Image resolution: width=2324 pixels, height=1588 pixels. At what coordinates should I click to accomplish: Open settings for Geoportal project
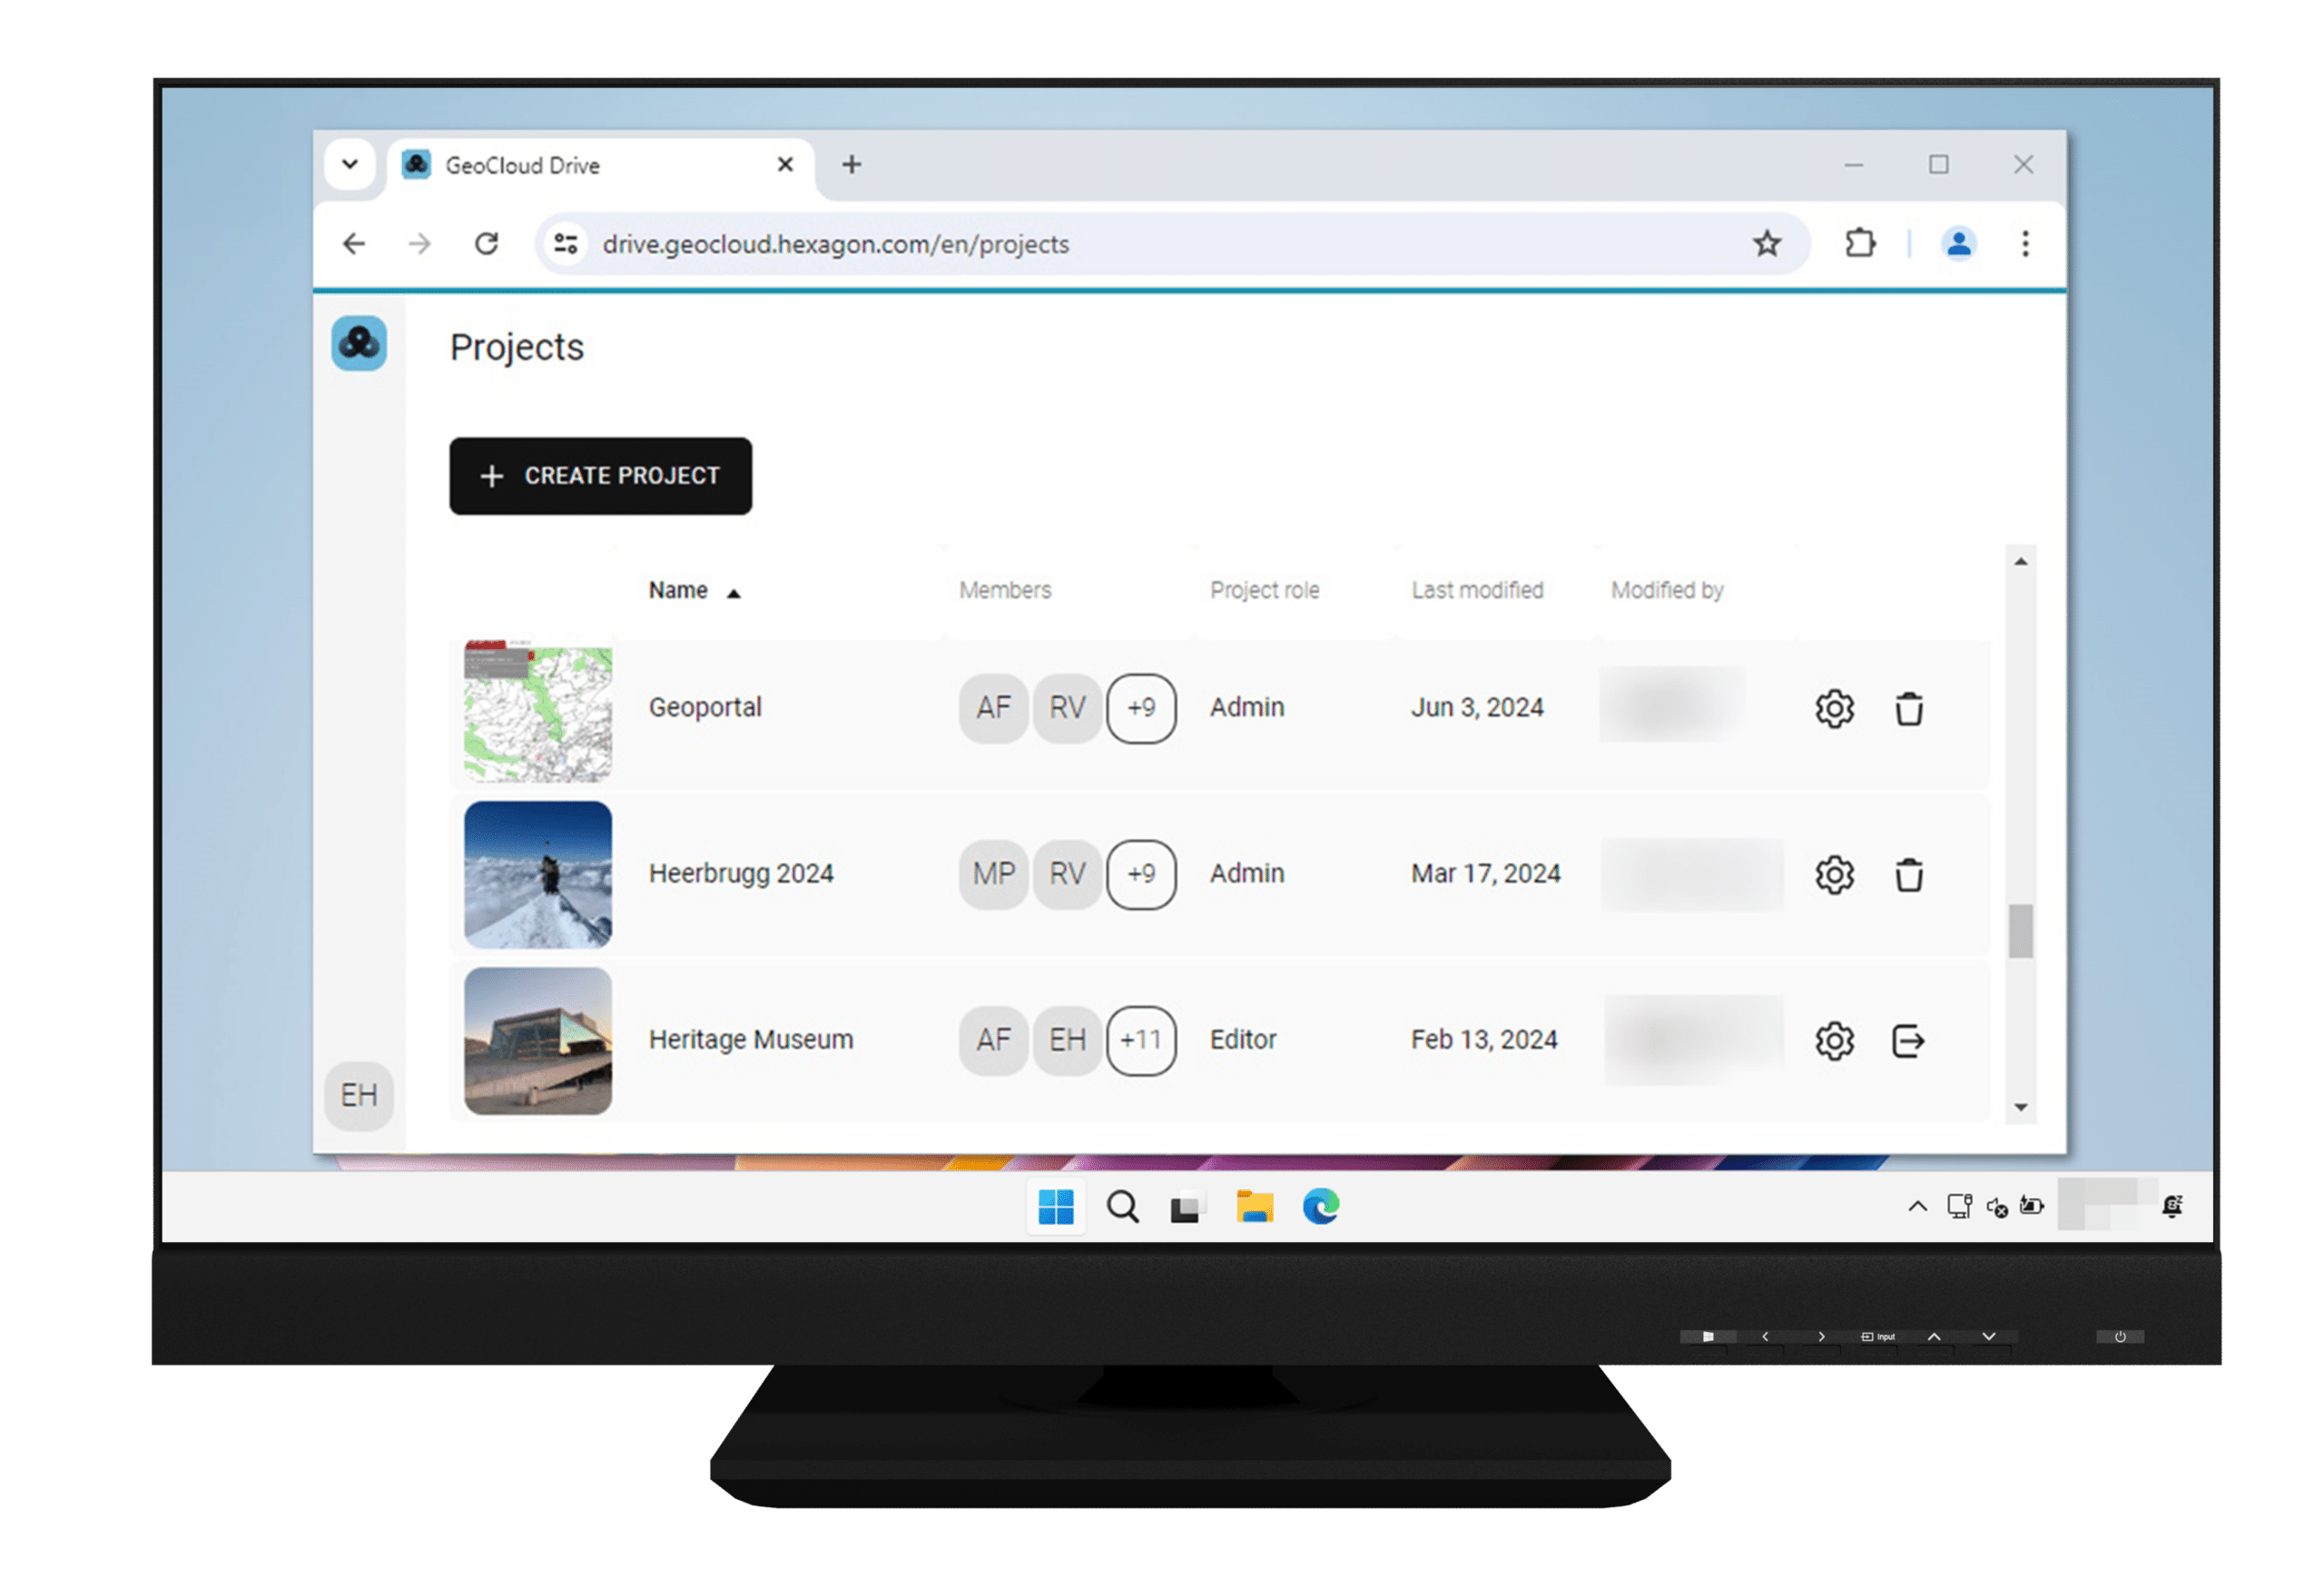tap(1833, 706)
